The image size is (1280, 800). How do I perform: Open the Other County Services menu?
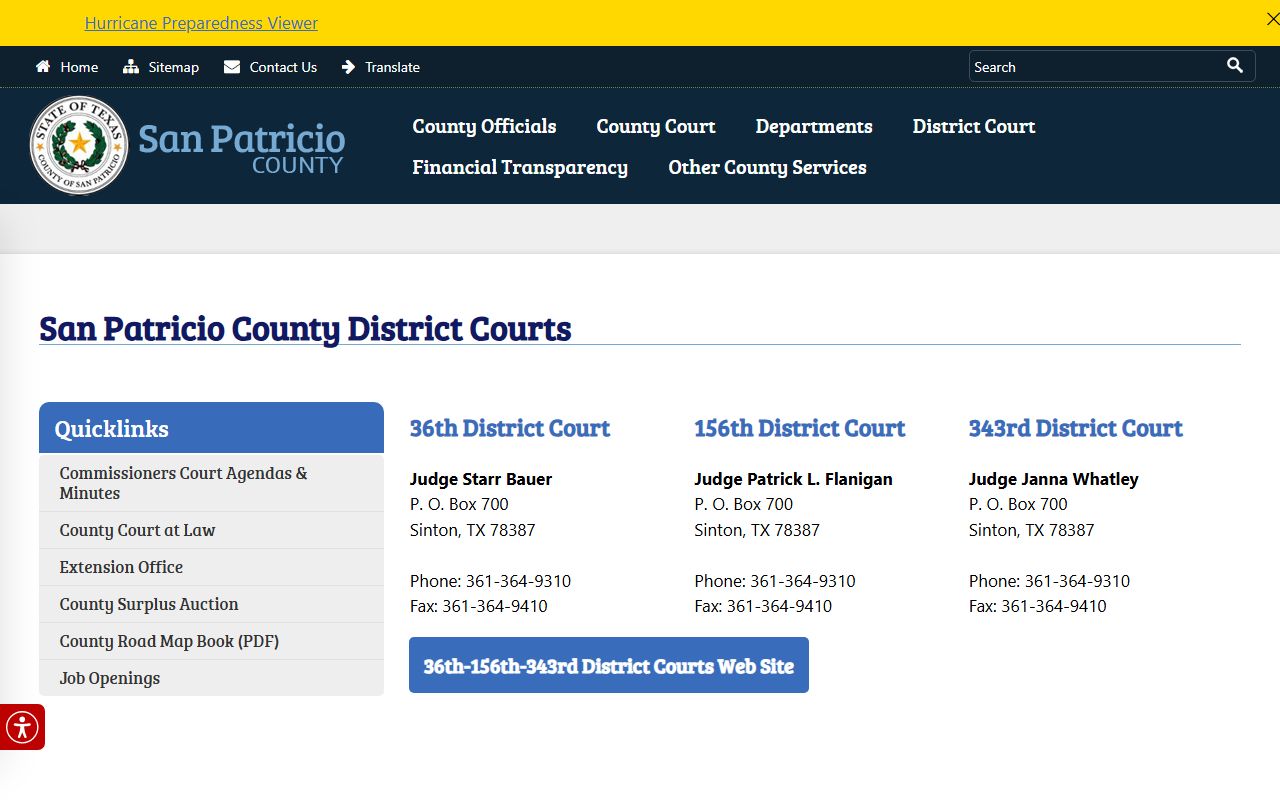click(767, 167)
